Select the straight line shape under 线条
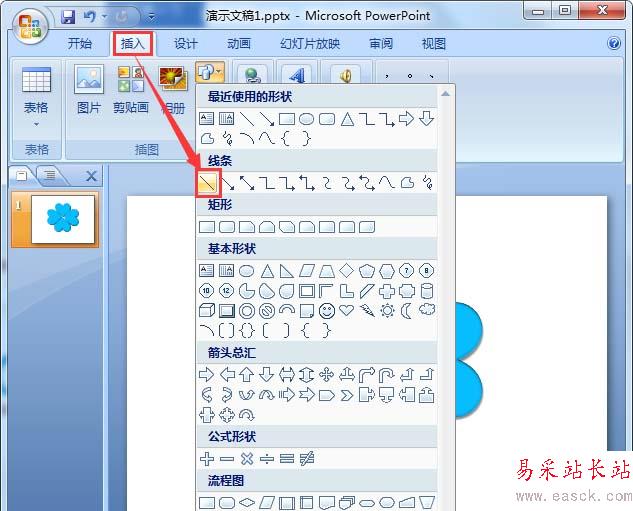This screenshot has width=633, height=511. [x=208, y=183]
